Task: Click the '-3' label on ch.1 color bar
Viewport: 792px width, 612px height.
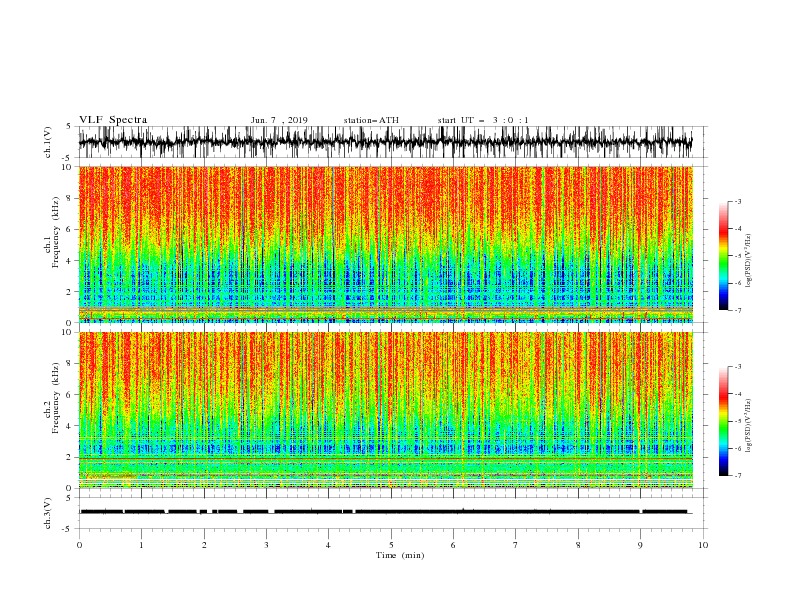Action: pyautogui.click(x=738, y=201)
